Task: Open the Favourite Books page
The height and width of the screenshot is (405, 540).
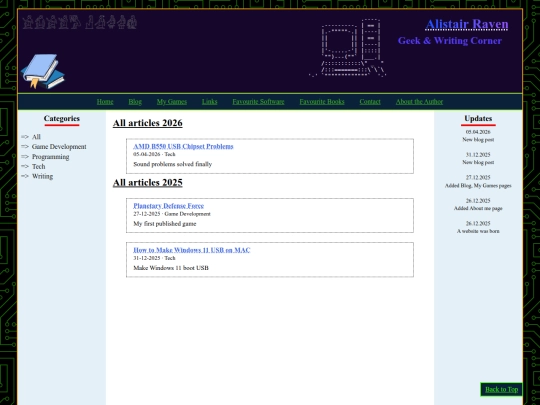Action: click(322, 102)
